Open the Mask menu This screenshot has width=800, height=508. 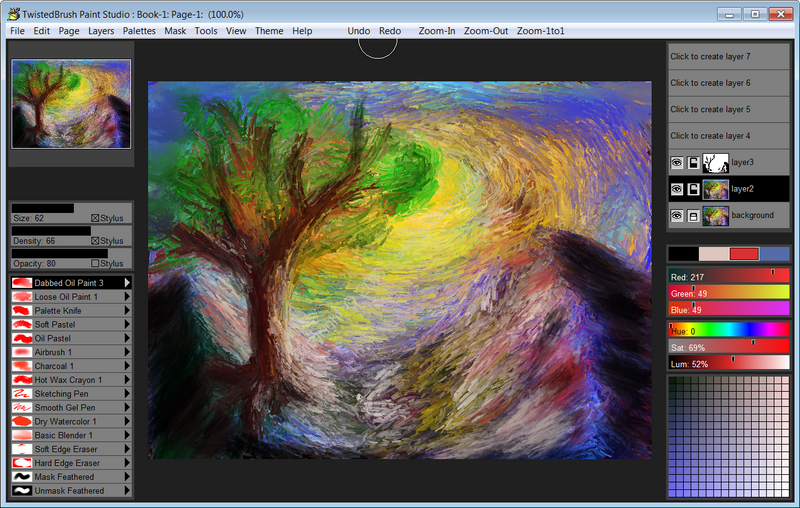(x=175, y=31)
